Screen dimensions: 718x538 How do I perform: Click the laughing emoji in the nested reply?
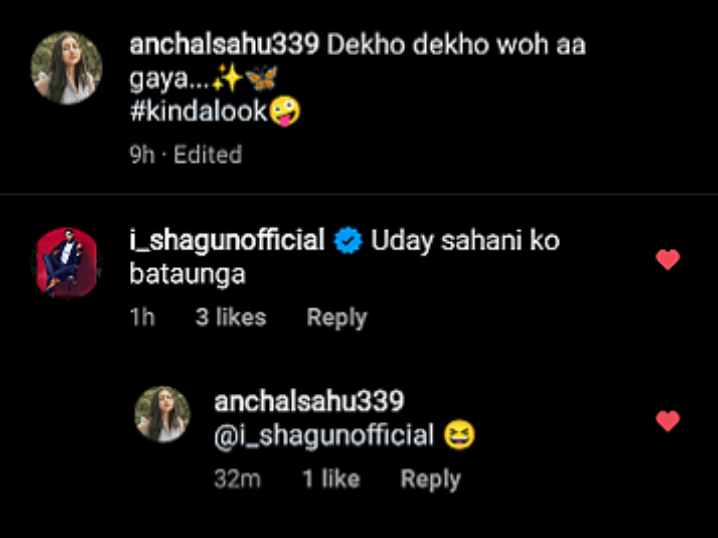tap(459, 435)
